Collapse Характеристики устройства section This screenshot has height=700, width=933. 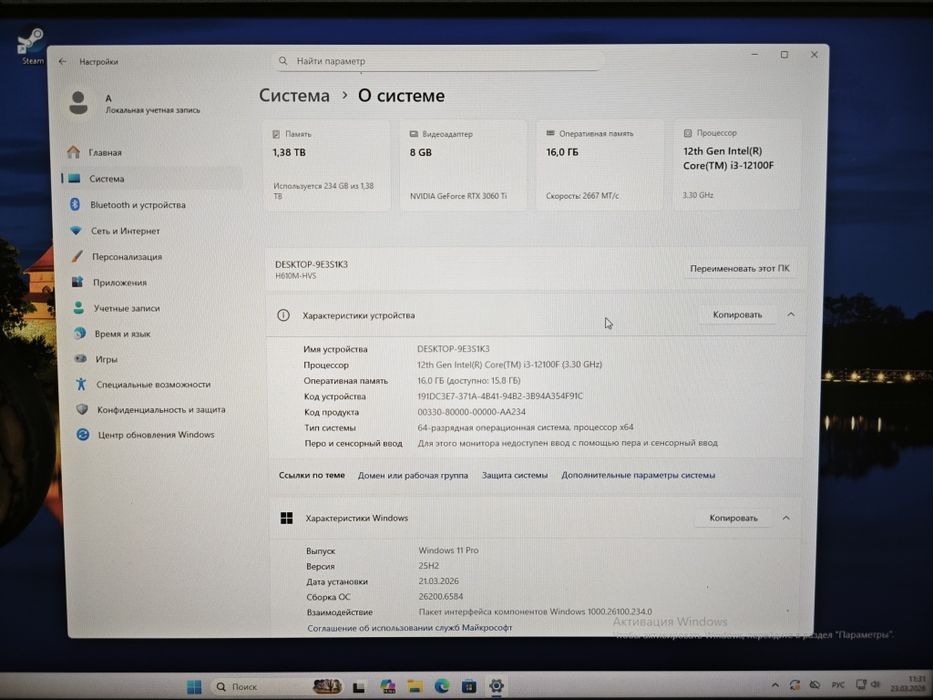791,314
